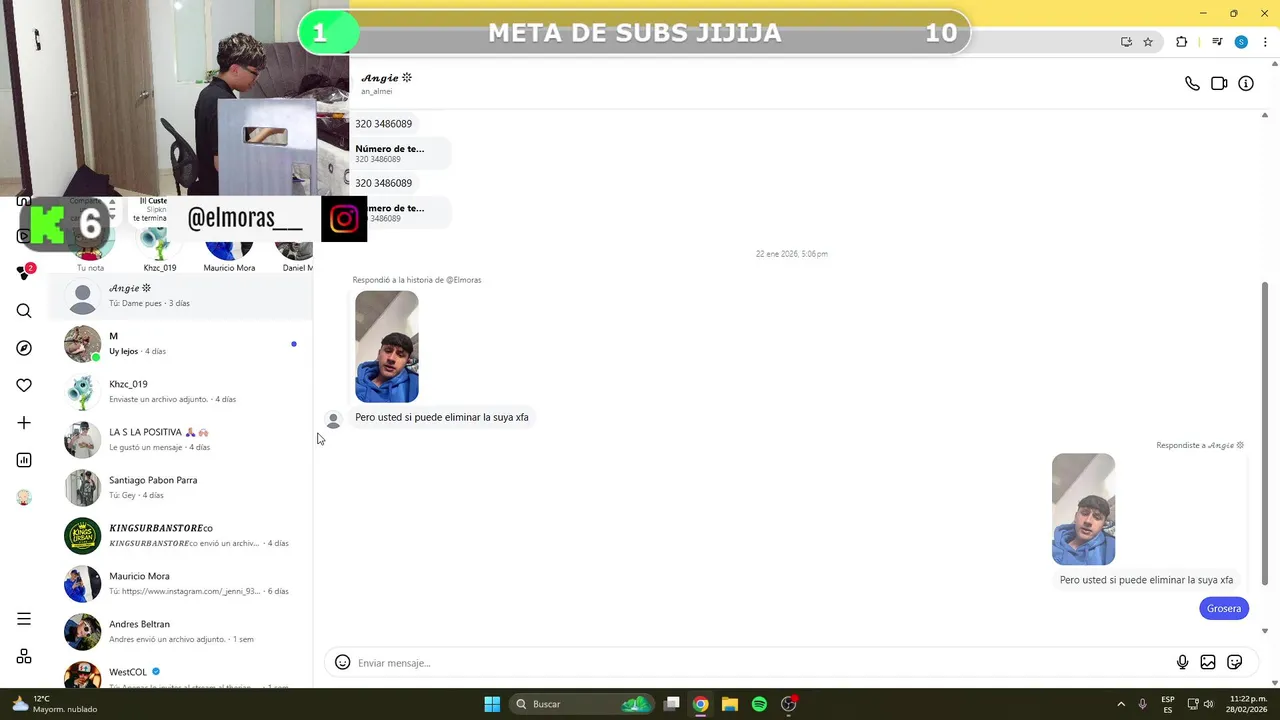The image size is (1280, 720).
Task: Open Mauricio Mora chat in list
Action: (181, 583)
